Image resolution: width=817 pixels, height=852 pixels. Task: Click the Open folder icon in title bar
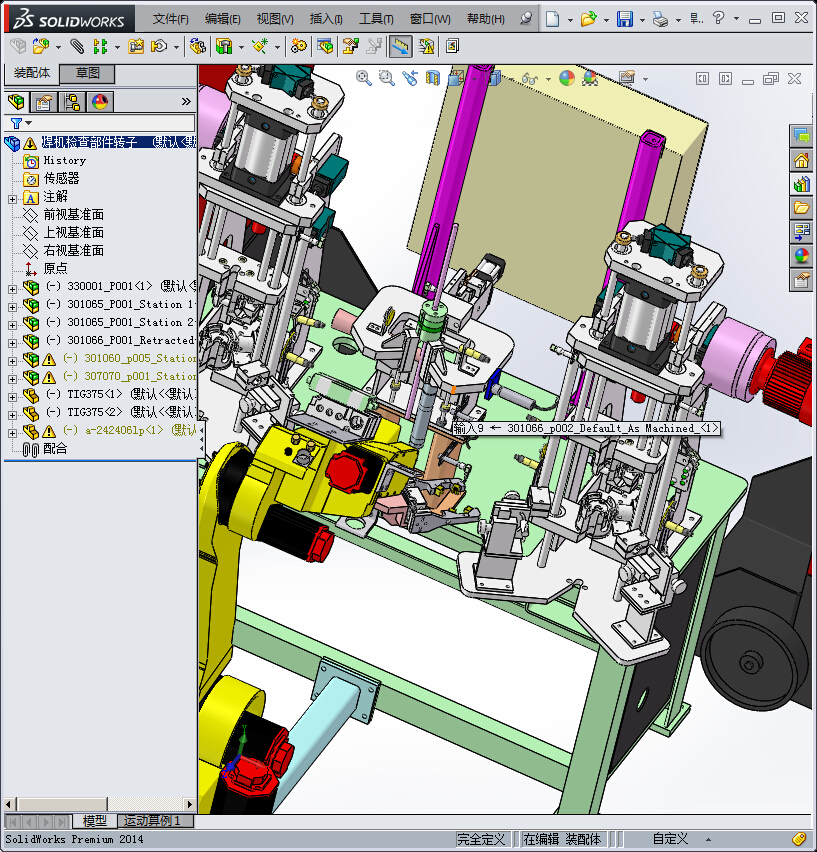pos(588,20)
